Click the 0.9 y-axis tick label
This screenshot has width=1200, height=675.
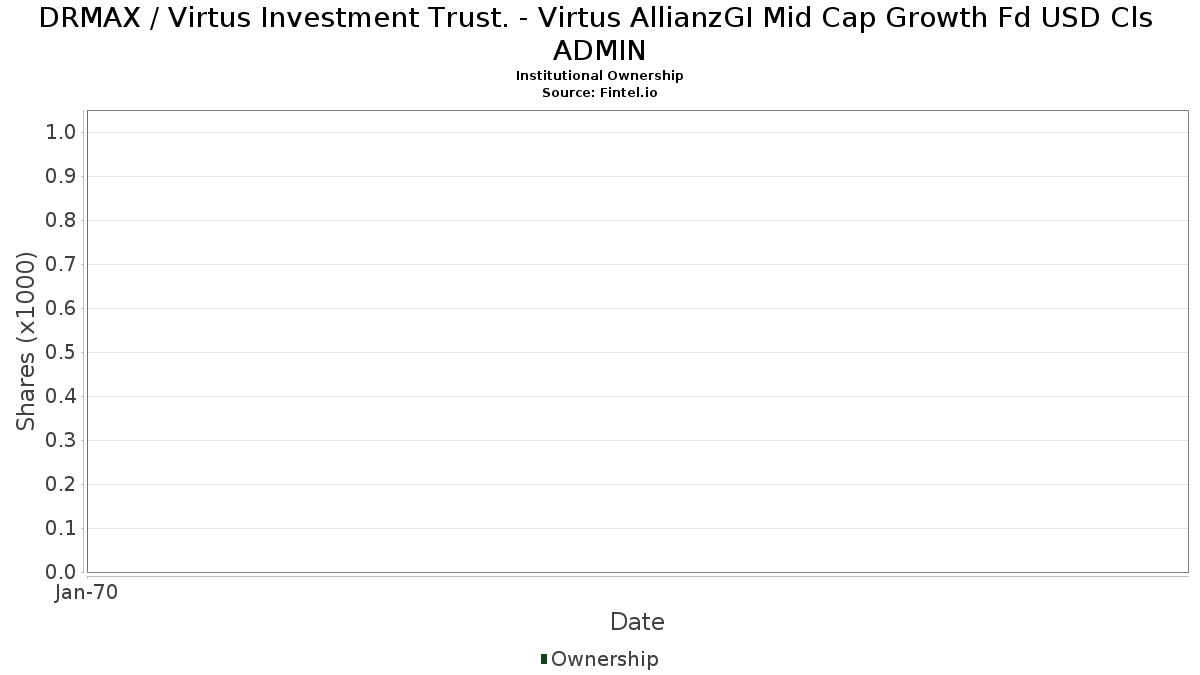pos(61,177)
